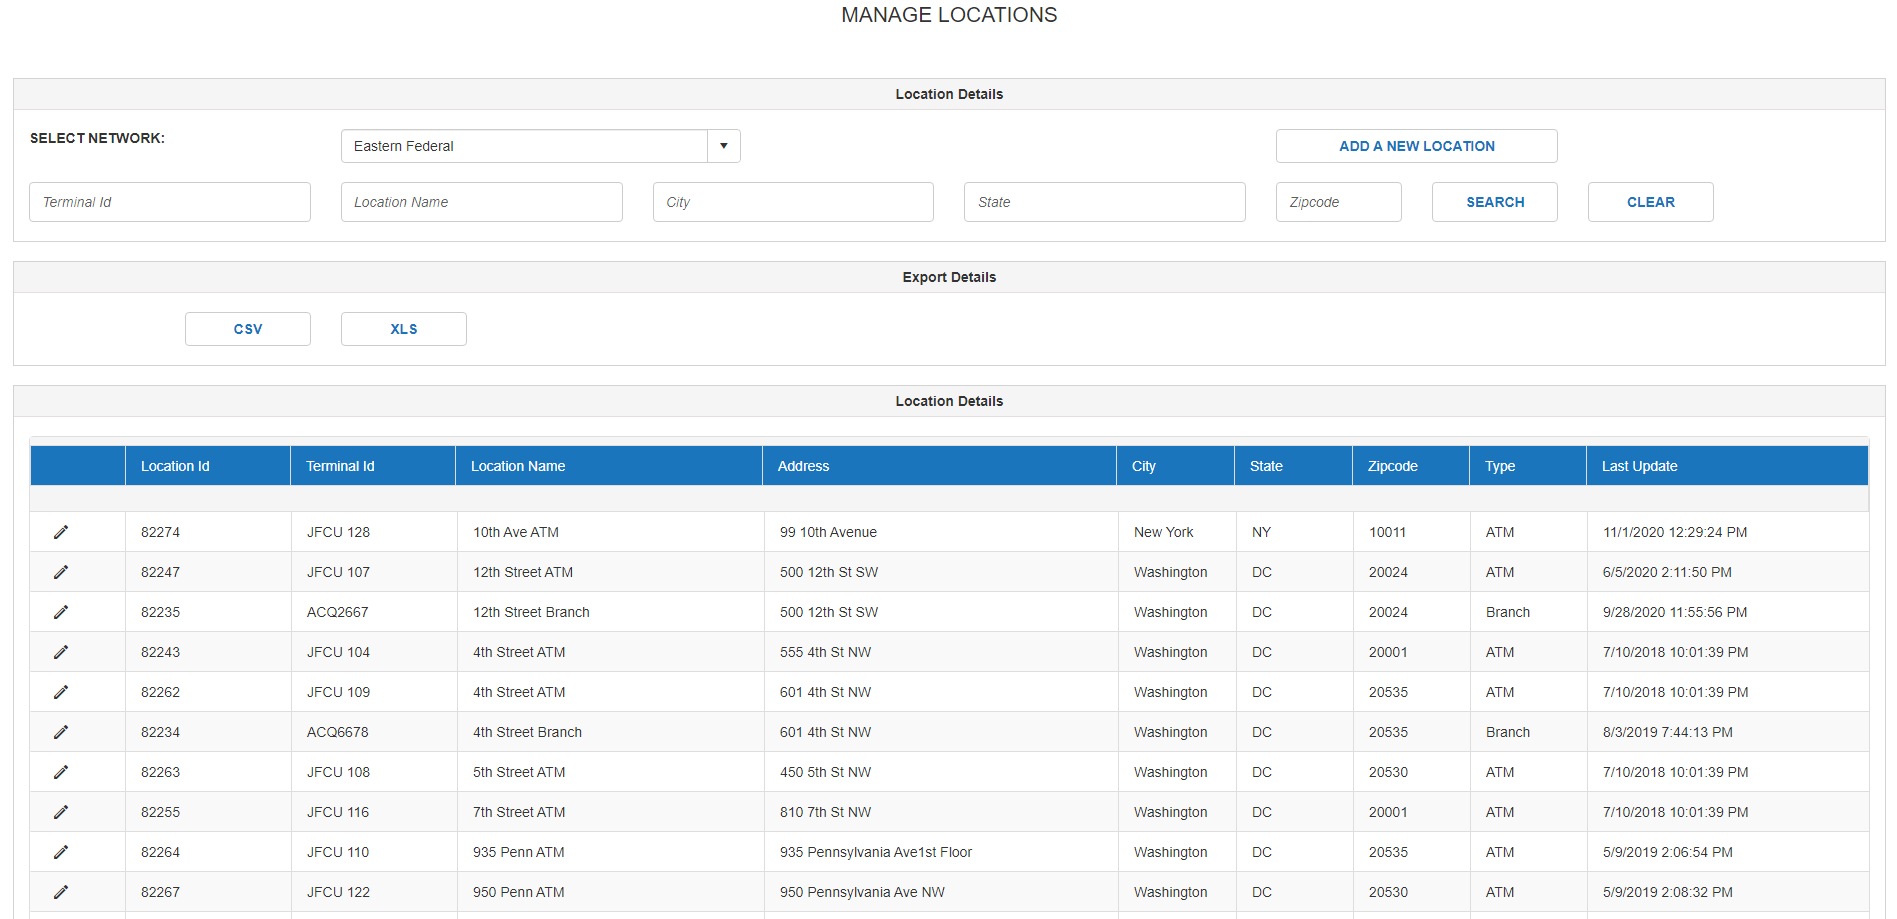Focus the Zipcode input field
The image size is (1897, 919).
coord(1339,202)
